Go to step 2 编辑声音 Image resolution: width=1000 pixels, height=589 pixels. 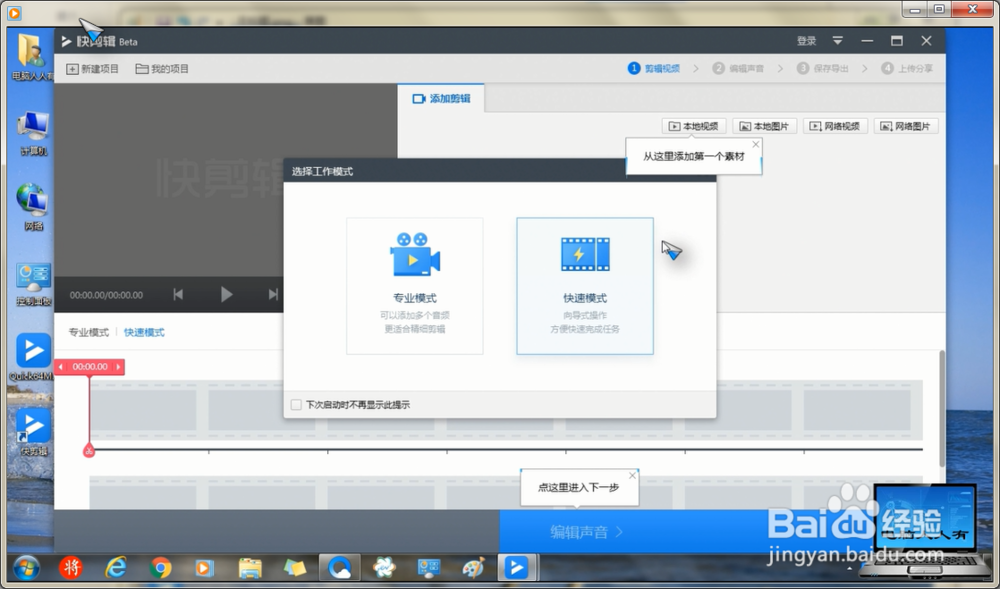(x=738, y=68)
